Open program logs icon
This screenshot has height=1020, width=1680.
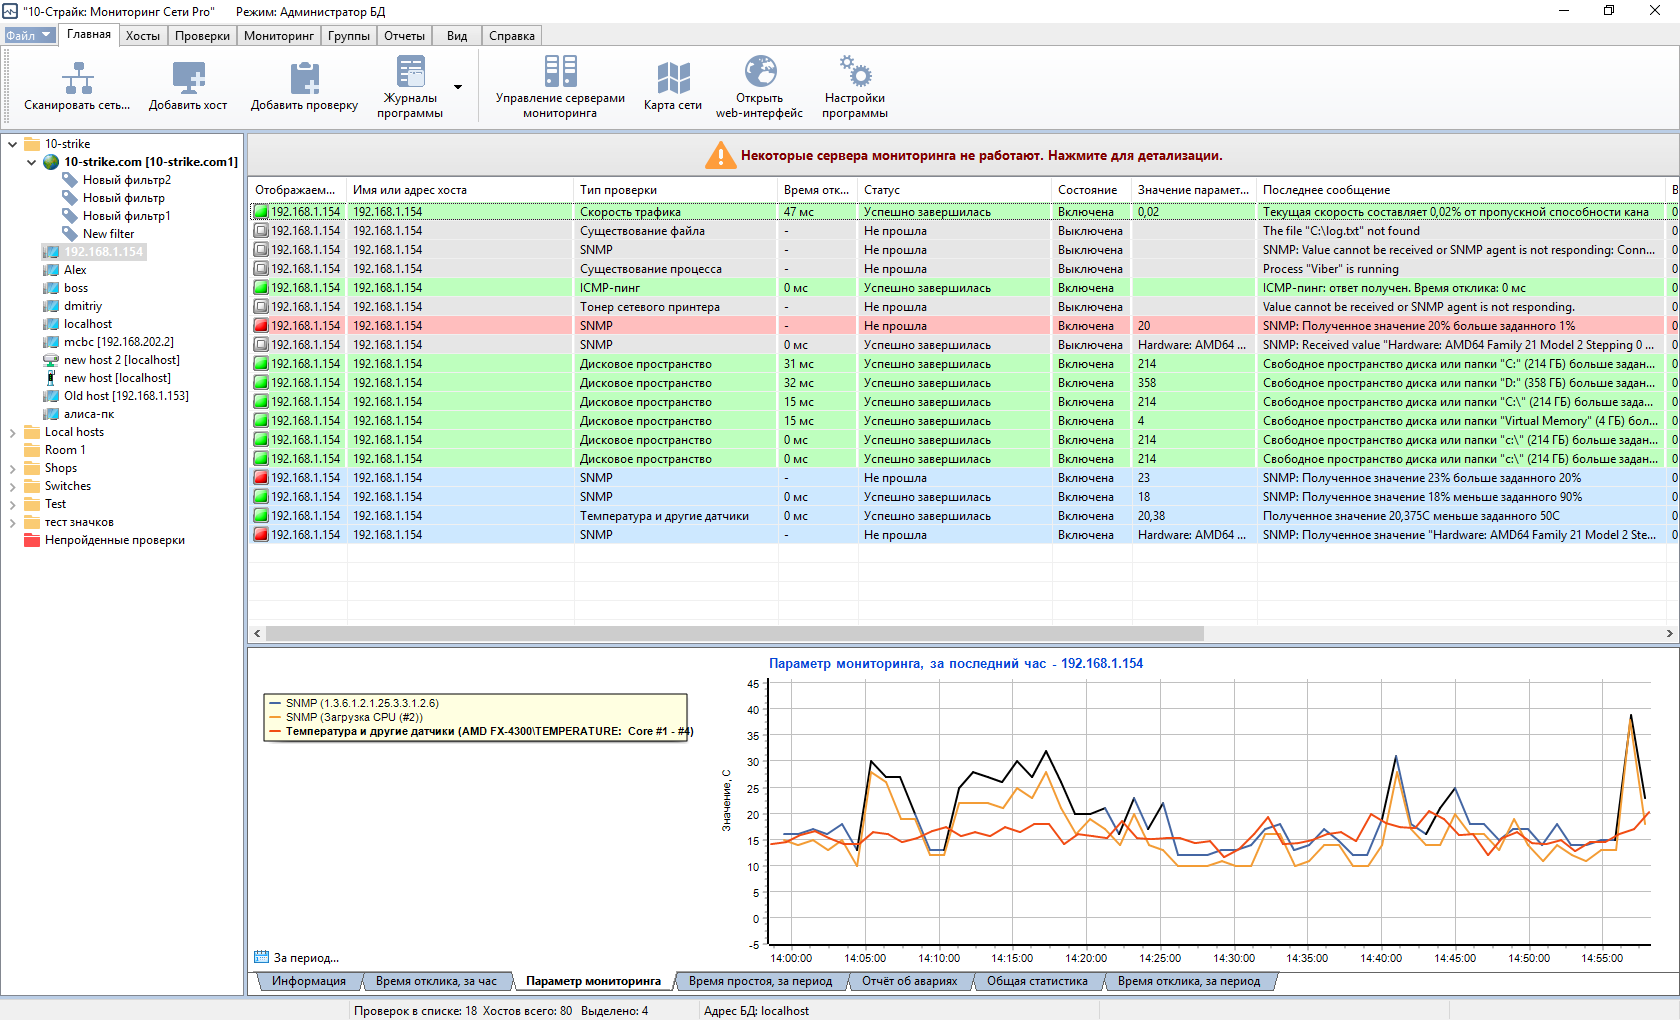pyautogui.click(x=410, y=72)
